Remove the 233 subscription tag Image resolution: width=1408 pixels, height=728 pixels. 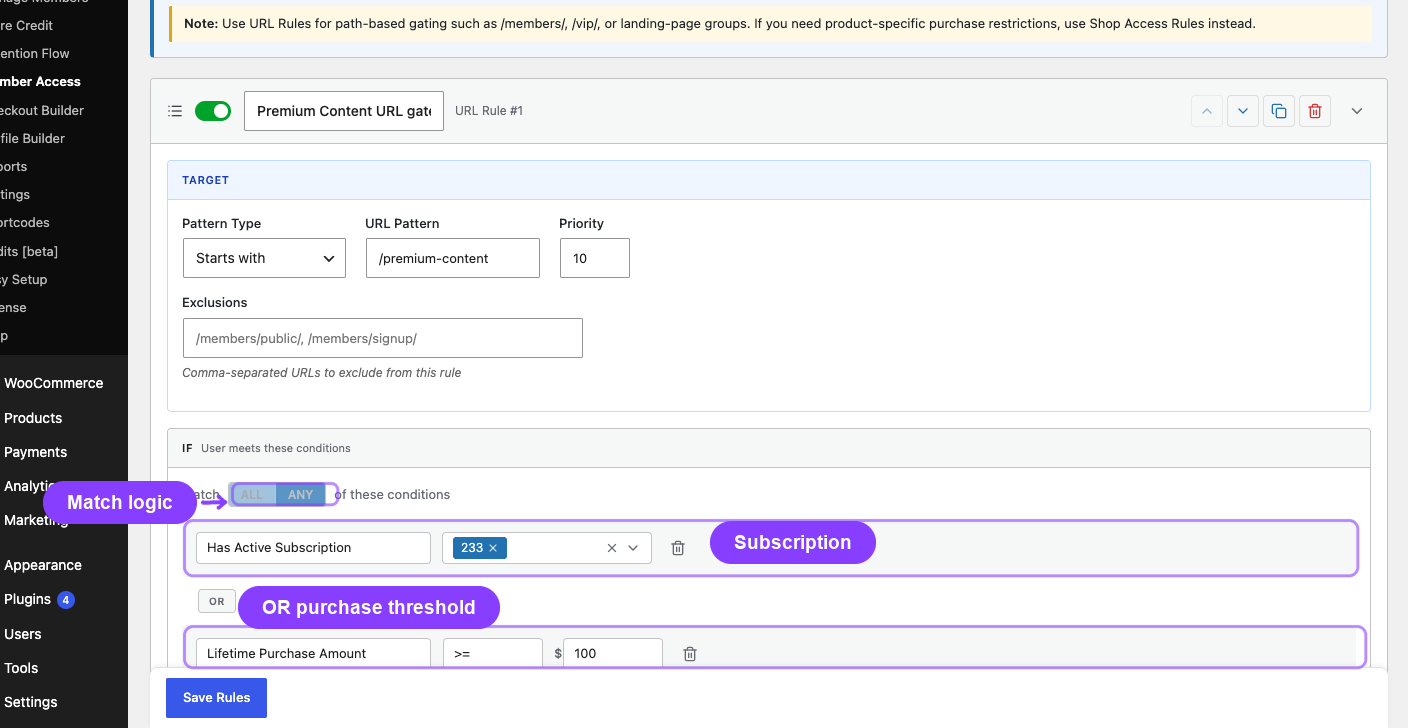point(493,548)
